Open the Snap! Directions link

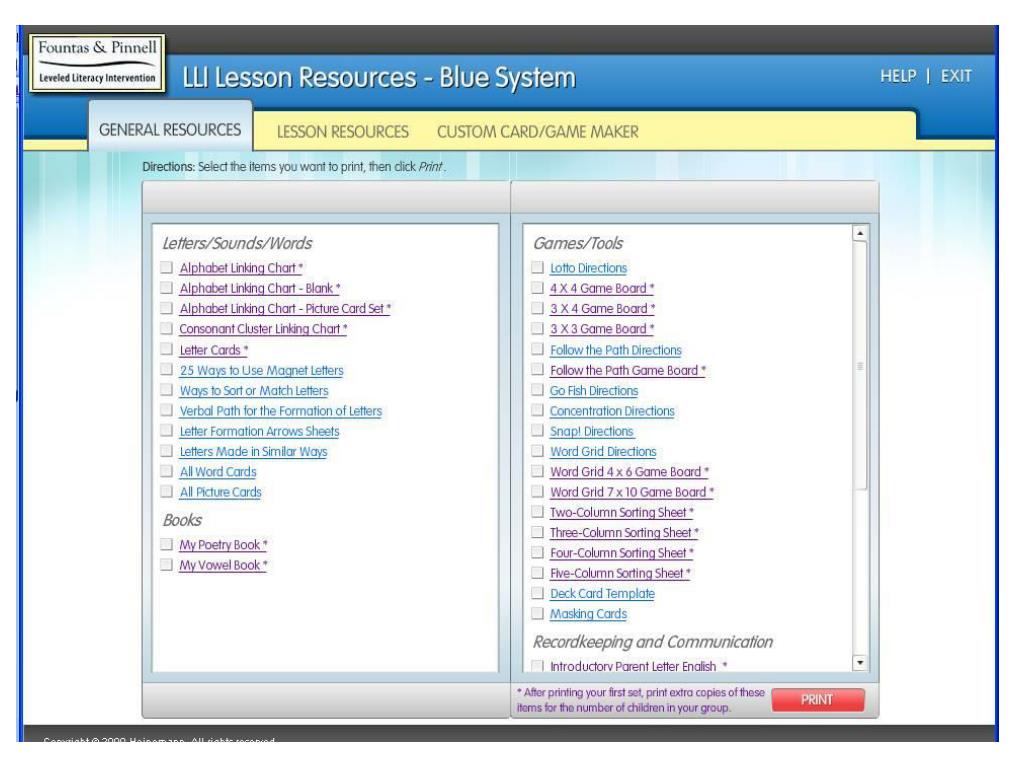click(x=592, y=431)
